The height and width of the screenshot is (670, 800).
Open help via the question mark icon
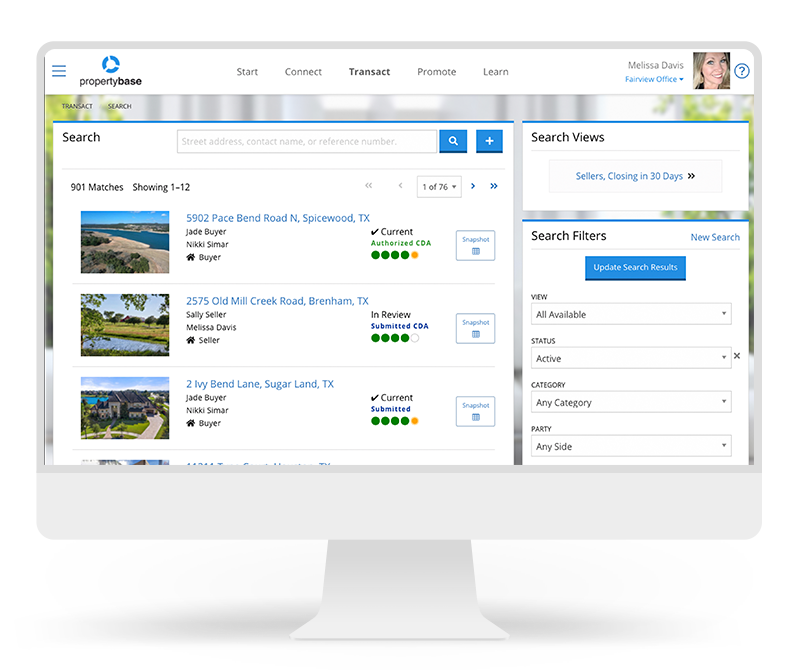741,71
